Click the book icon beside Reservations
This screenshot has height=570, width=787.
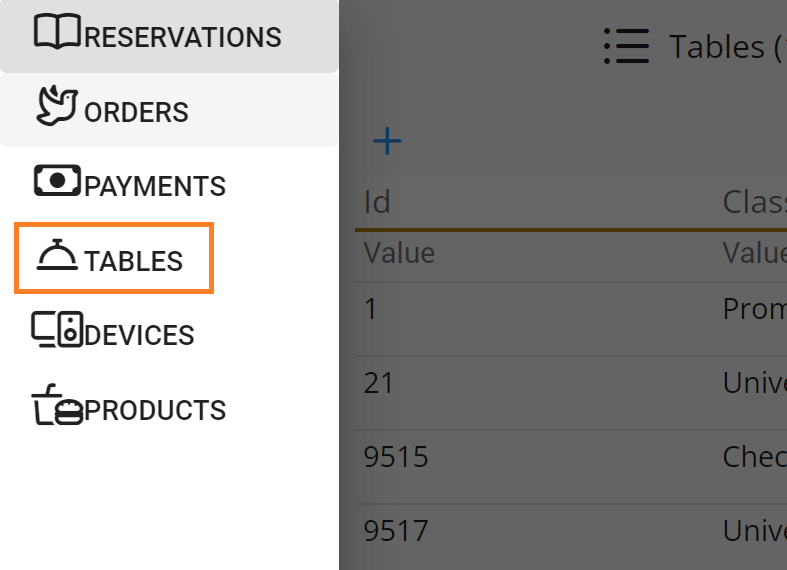pyautogui.click(x=57, y=33)
